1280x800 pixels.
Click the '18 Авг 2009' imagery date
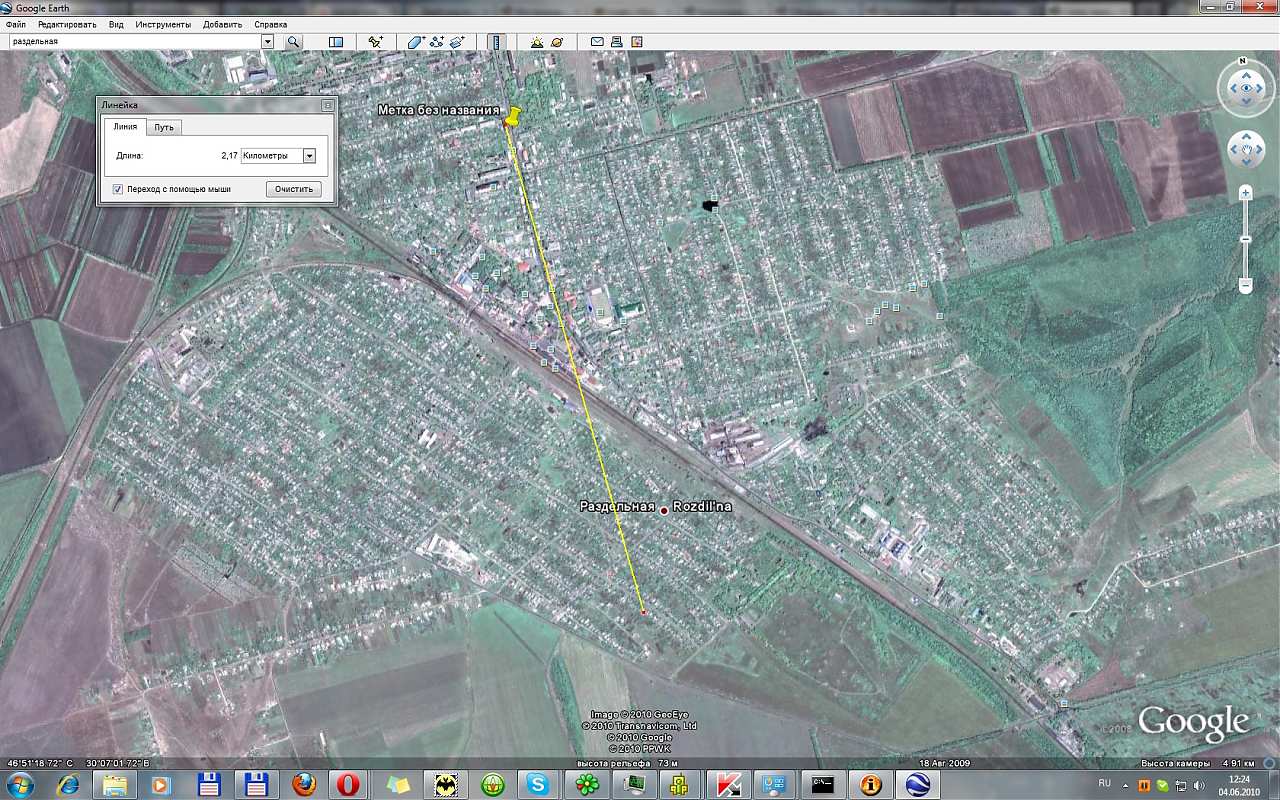[x=945, y=763]
